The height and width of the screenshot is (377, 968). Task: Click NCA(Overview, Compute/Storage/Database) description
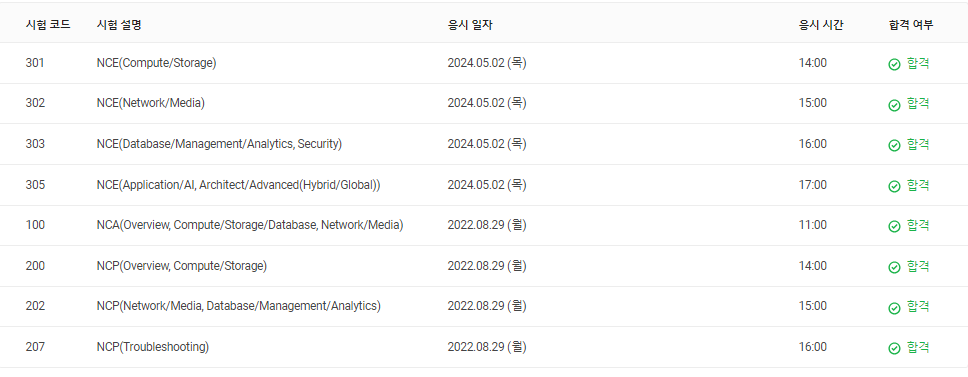point(250,225)
